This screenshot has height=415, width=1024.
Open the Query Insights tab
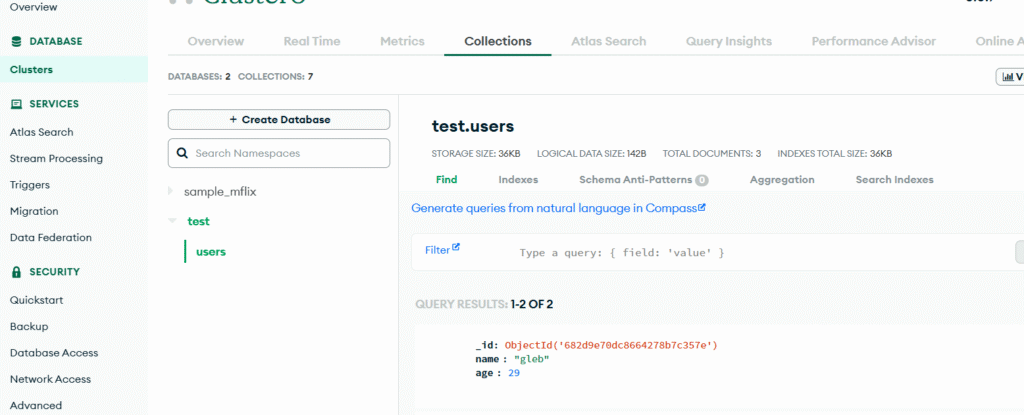[729, 41]
